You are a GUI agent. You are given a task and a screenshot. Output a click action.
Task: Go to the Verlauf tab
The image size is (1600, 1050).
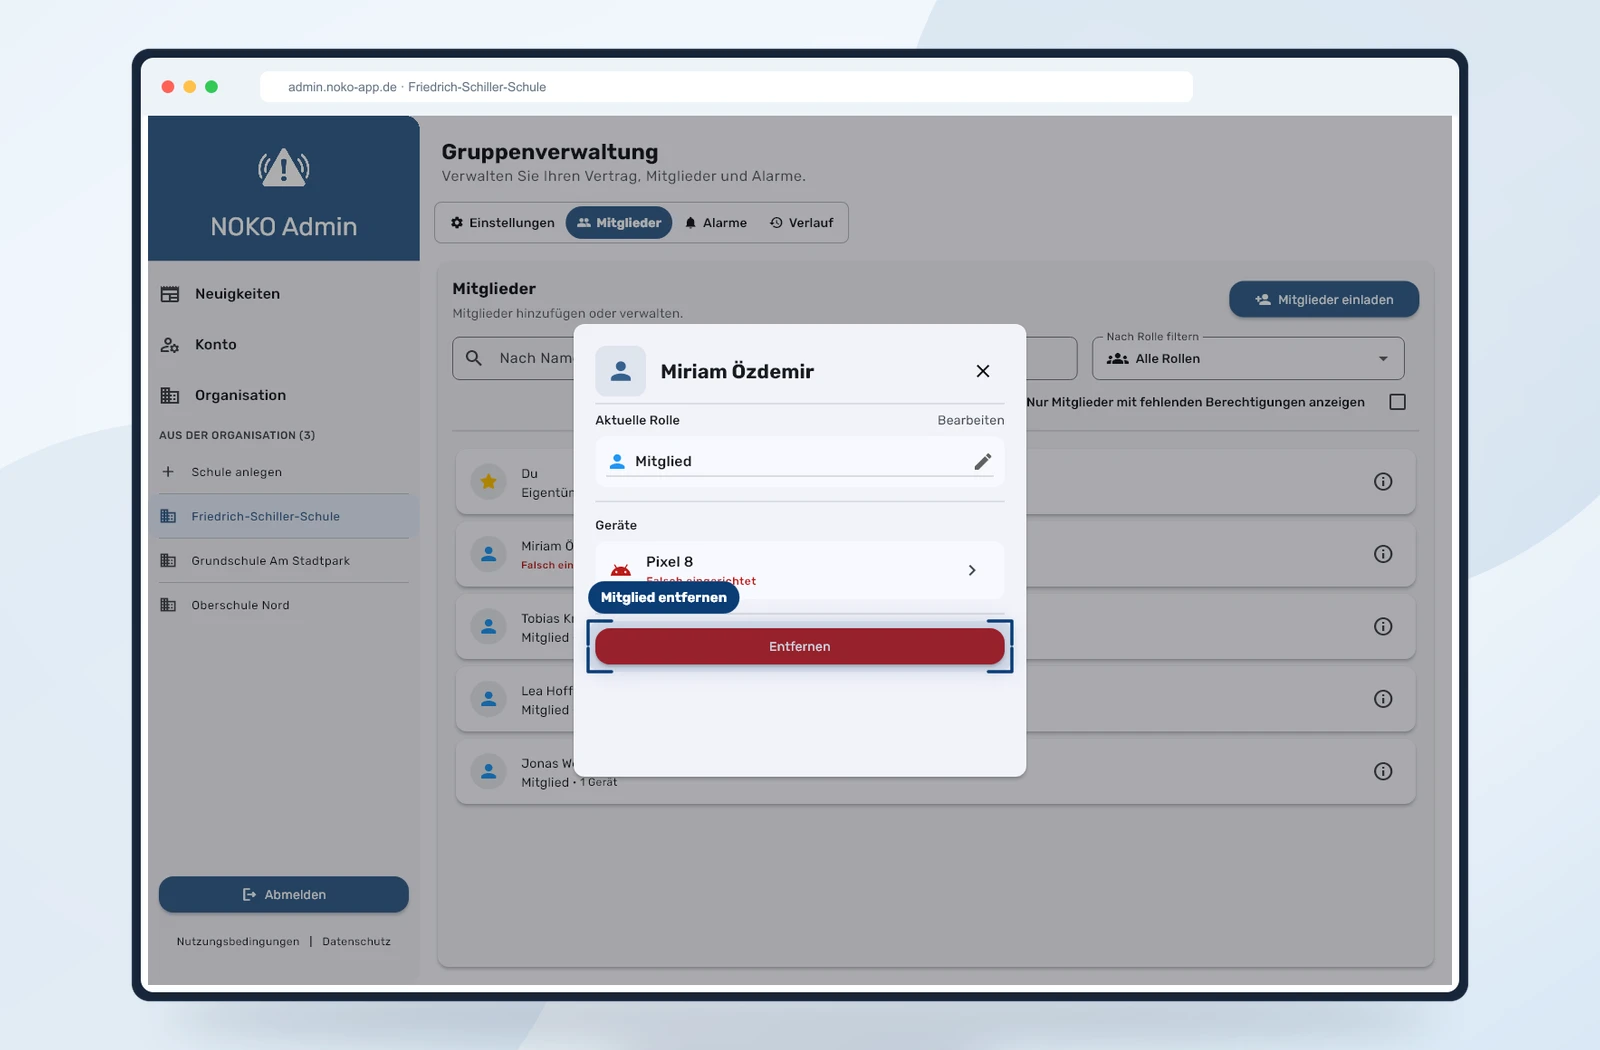(x=801, y=223)
